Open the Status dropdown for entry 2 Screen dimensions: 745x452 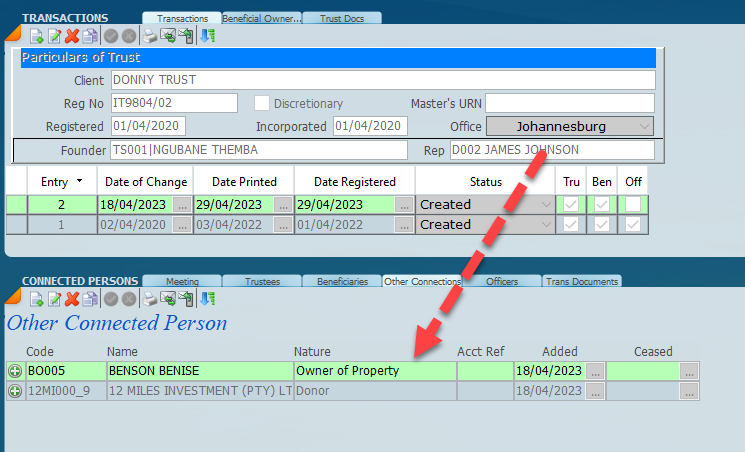[x=545, y=204]
